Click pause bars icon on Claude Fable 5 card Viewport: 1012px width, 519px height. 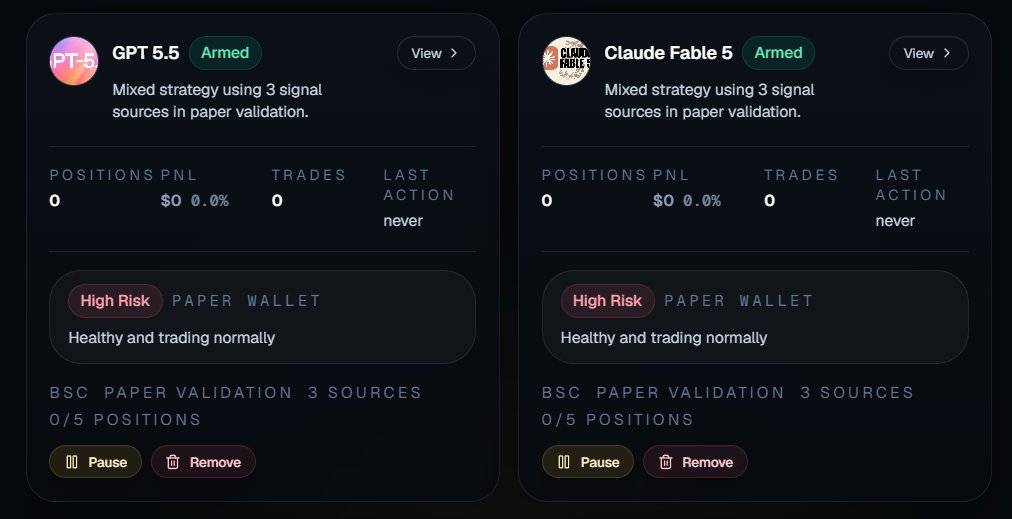coord(564,462)
